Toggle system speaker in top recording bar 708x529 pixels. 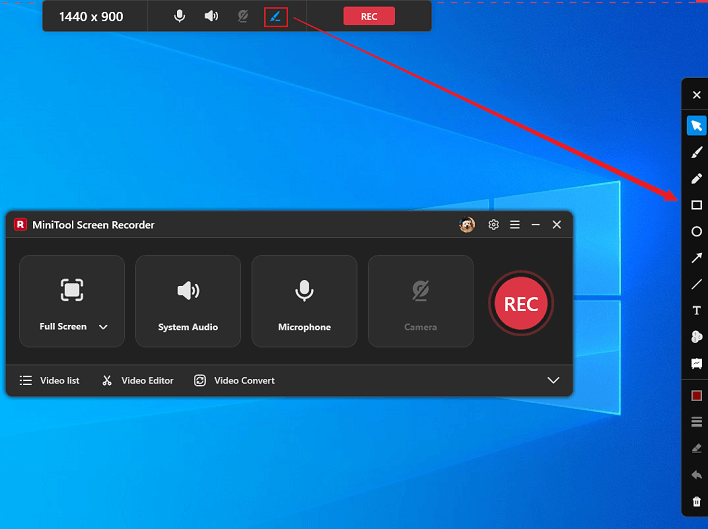pyautogui.click(x=211, y=16)
